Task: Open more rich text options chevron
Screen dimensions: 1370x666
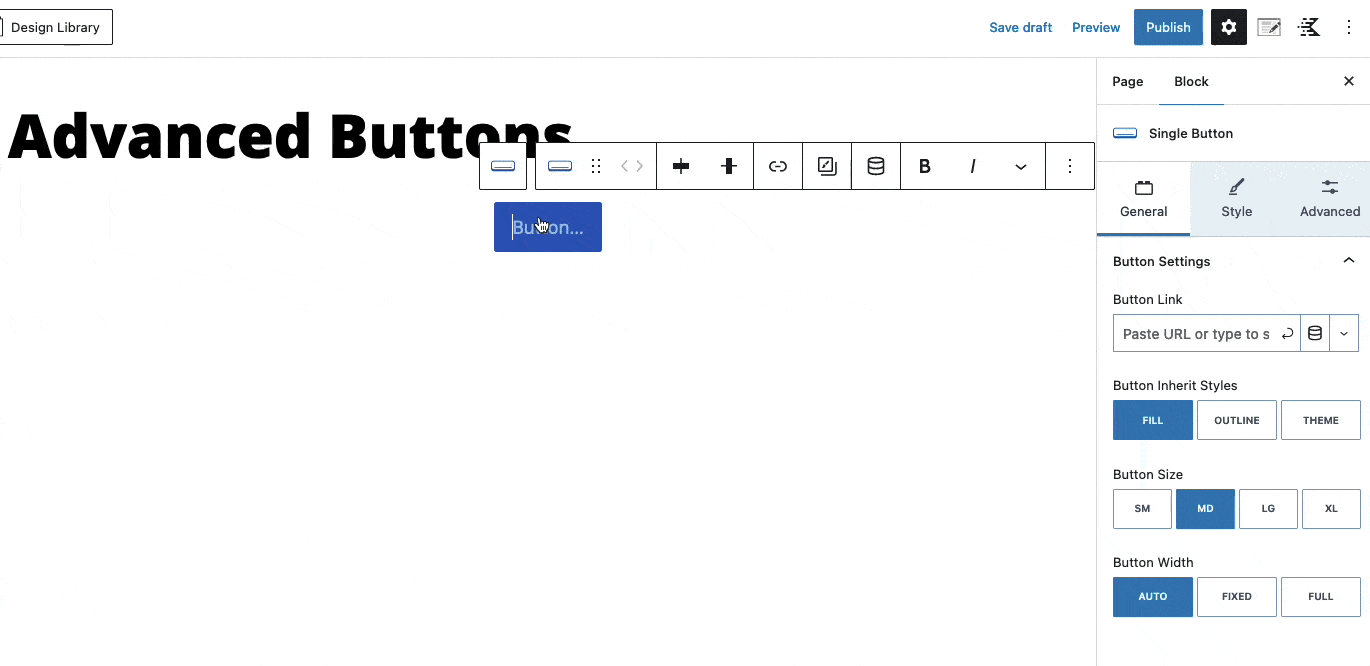Action: point(1021,167)
